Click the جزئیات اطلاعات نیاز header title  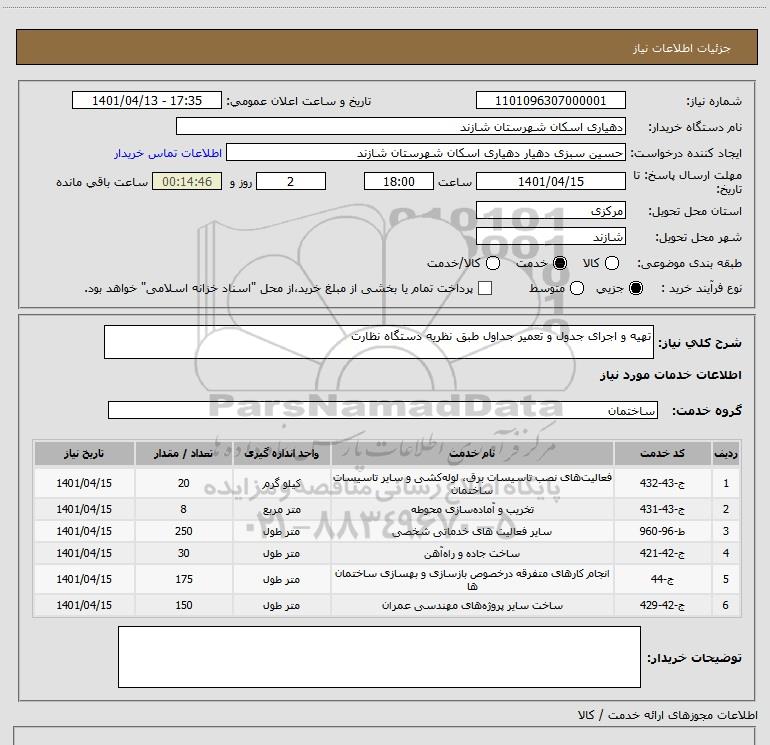point(681,48)
